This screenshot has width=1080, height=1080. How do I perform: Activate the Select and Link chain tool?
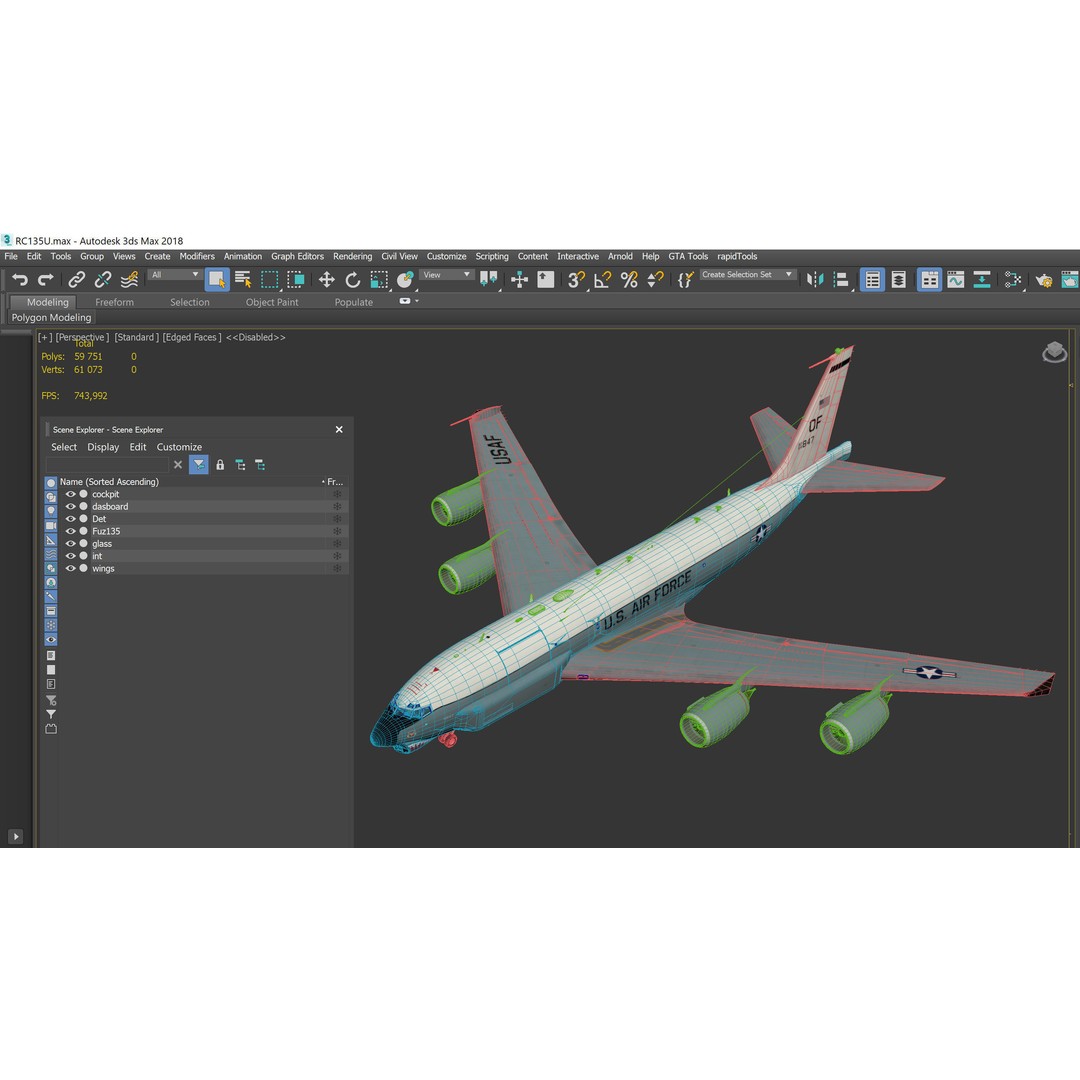pyautogui.click(x=76, y=280)
